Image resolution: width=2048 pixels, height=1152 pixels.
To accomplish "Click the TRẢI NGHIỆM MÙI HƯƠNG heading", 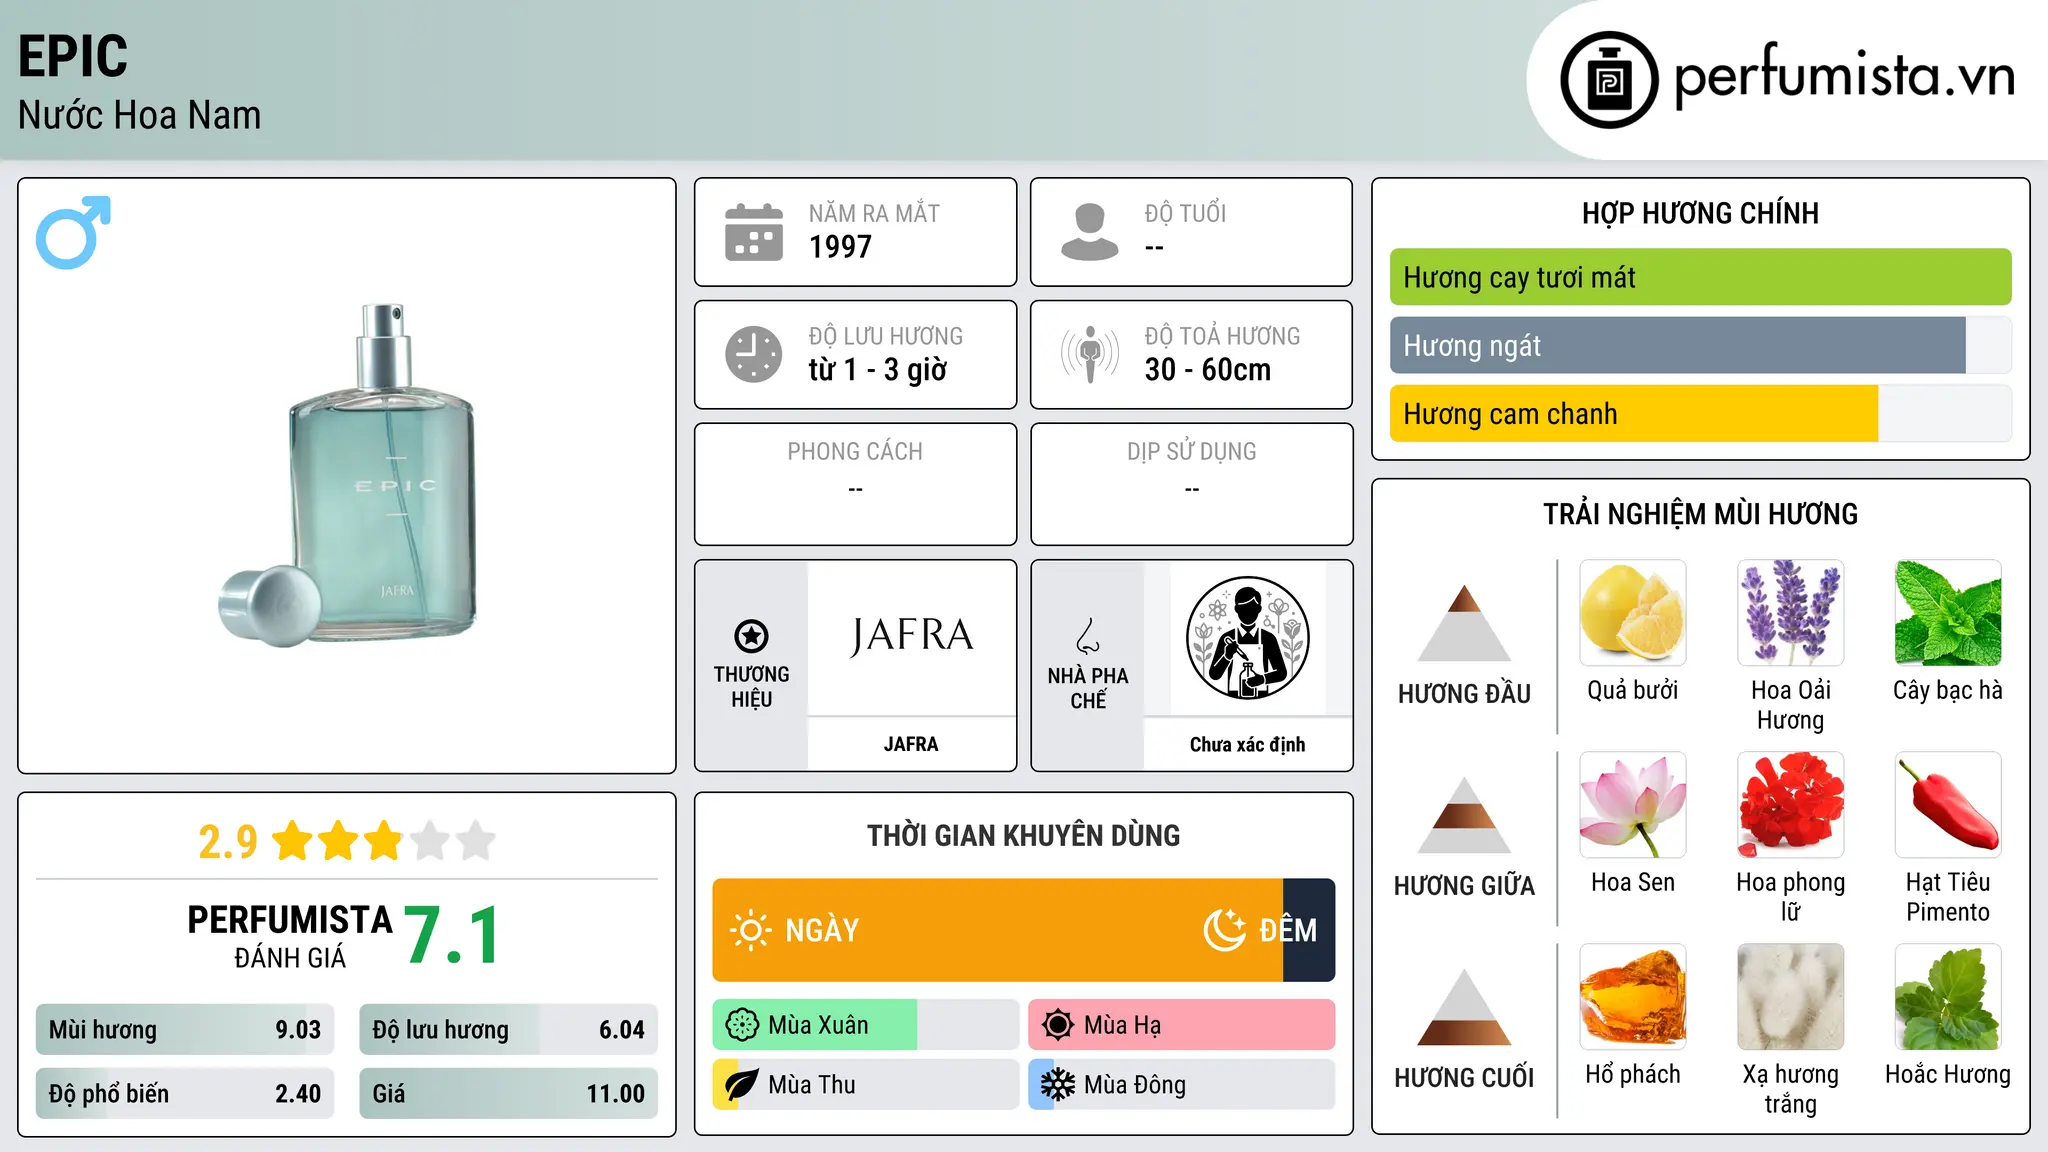I will pyautogui.click(x=1700, y=514).
